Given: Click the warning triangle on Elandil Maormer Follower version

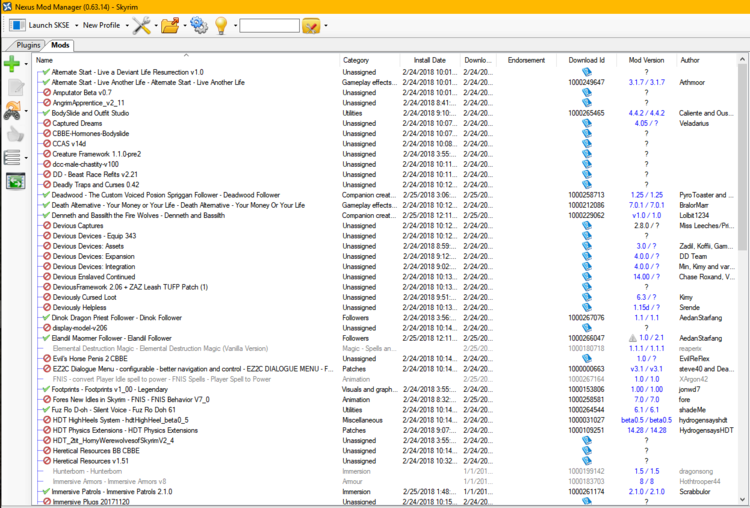Looking at the screenshot, I should tap(632, 338).
